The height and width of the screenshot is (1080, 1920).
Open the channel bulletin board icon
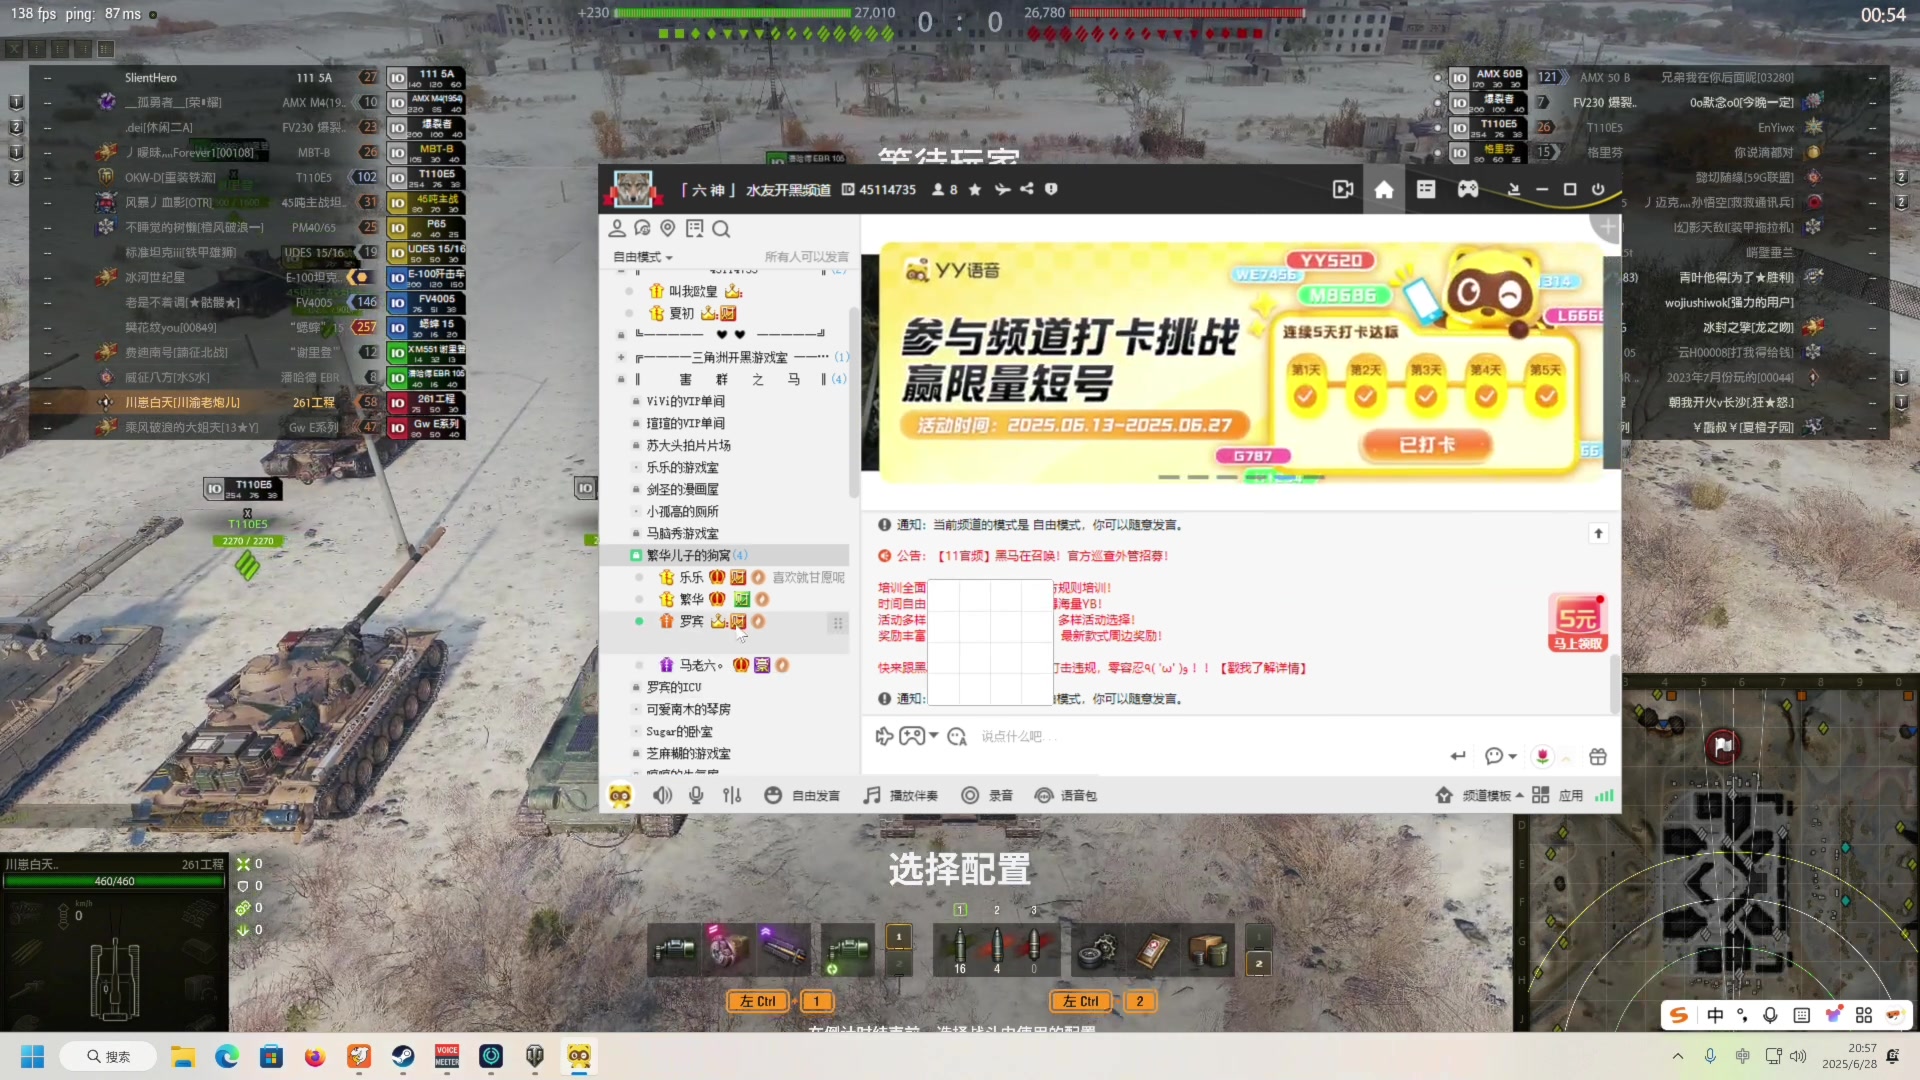tap(695, 229)
